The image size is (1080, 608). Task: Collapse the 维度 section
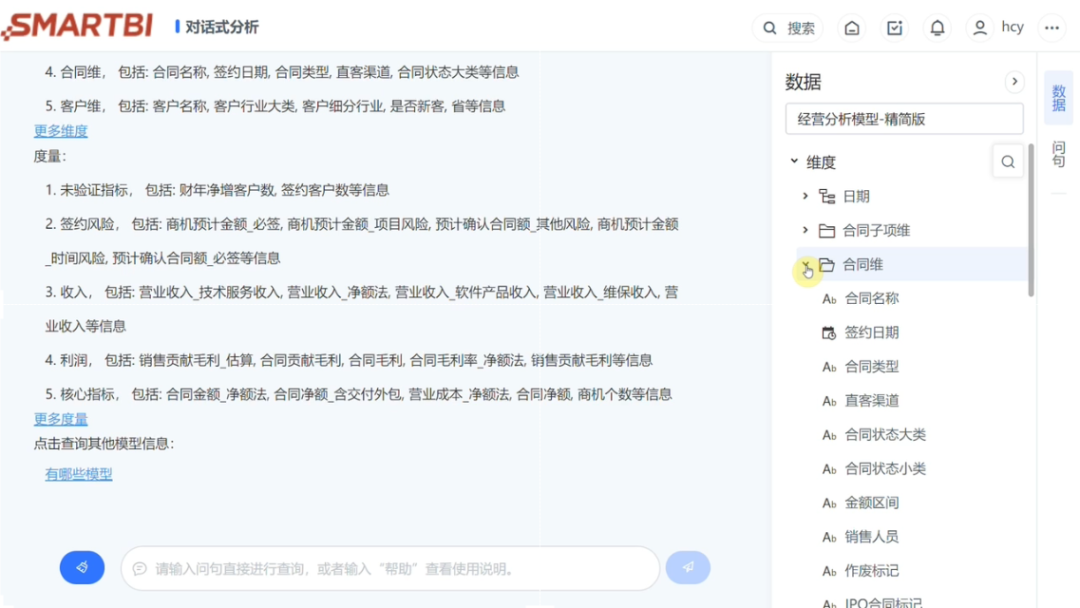(x=795, y=160)
